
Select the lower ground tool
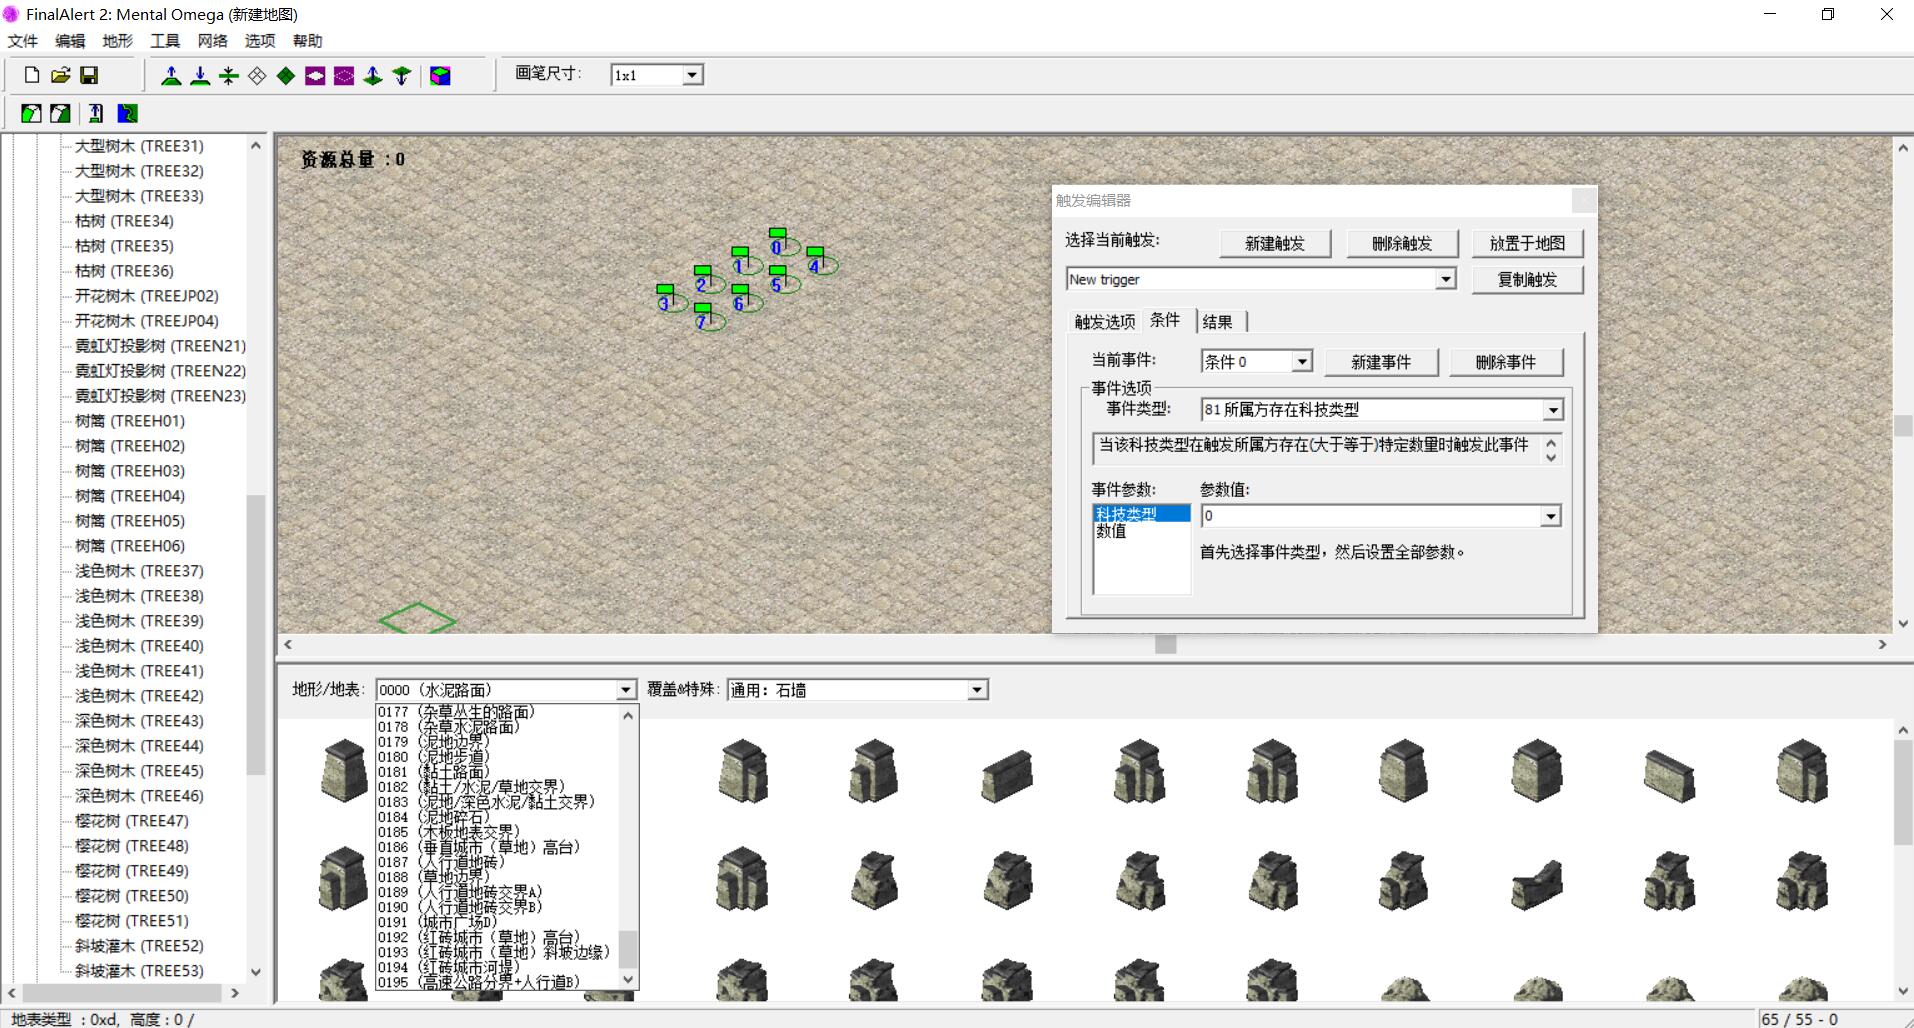(200, 75)
